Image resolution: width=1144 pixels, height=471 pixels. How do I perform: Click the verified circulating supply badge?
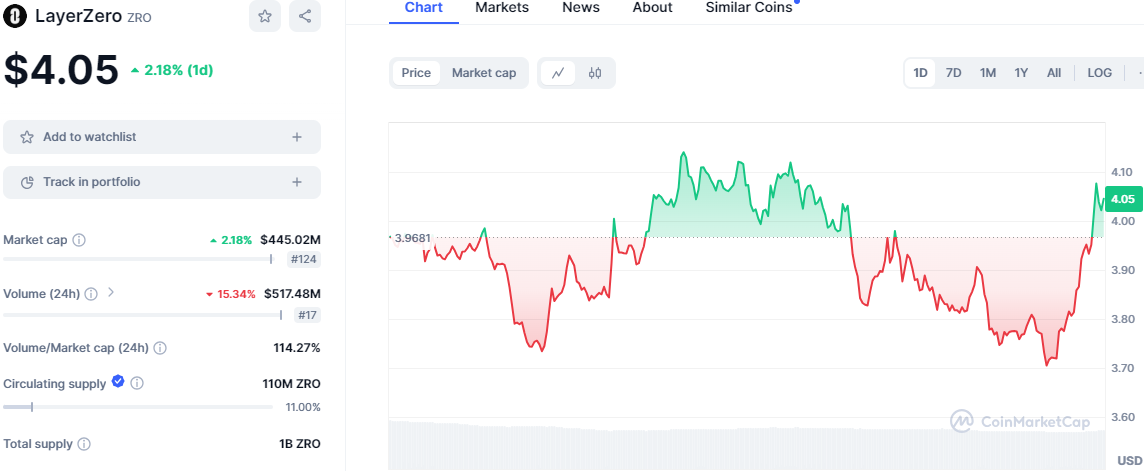117,381
